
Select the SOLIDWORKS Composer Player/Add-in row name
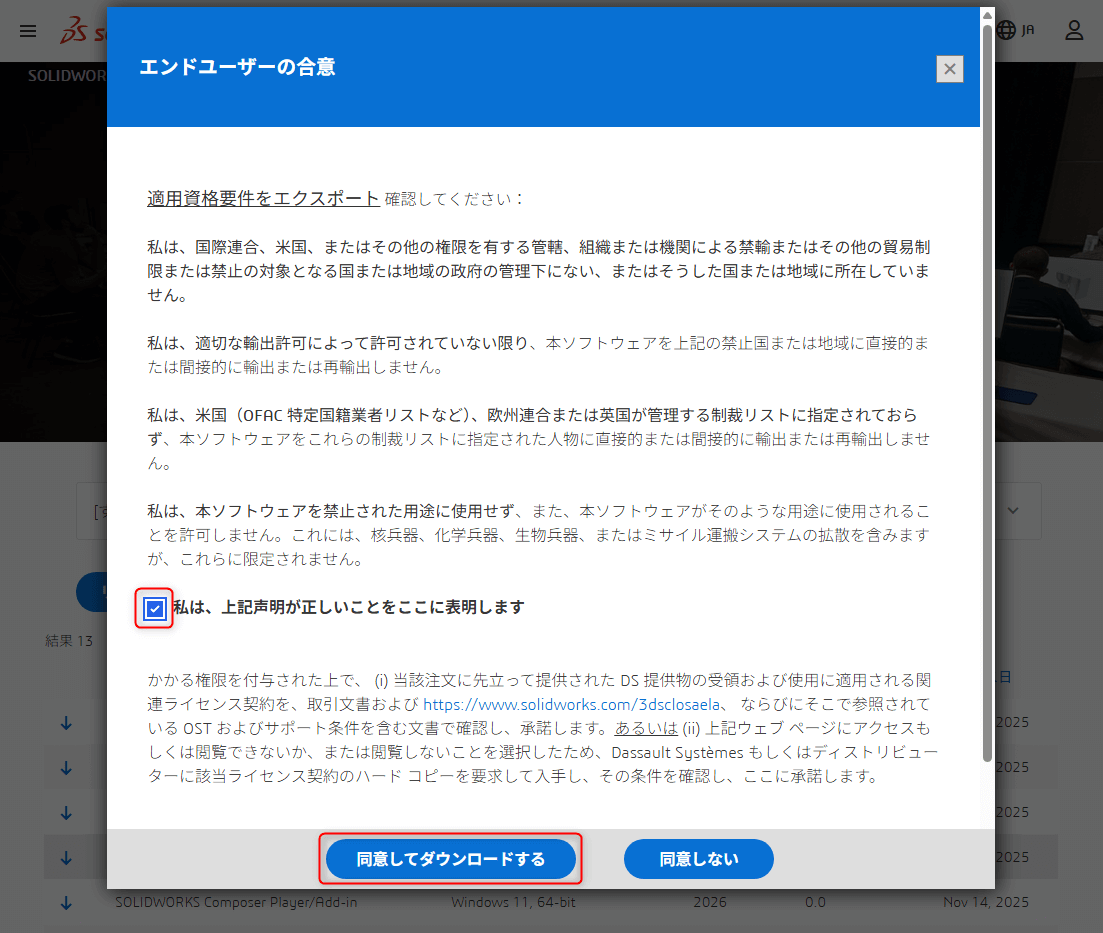click(x=236, y=902)
